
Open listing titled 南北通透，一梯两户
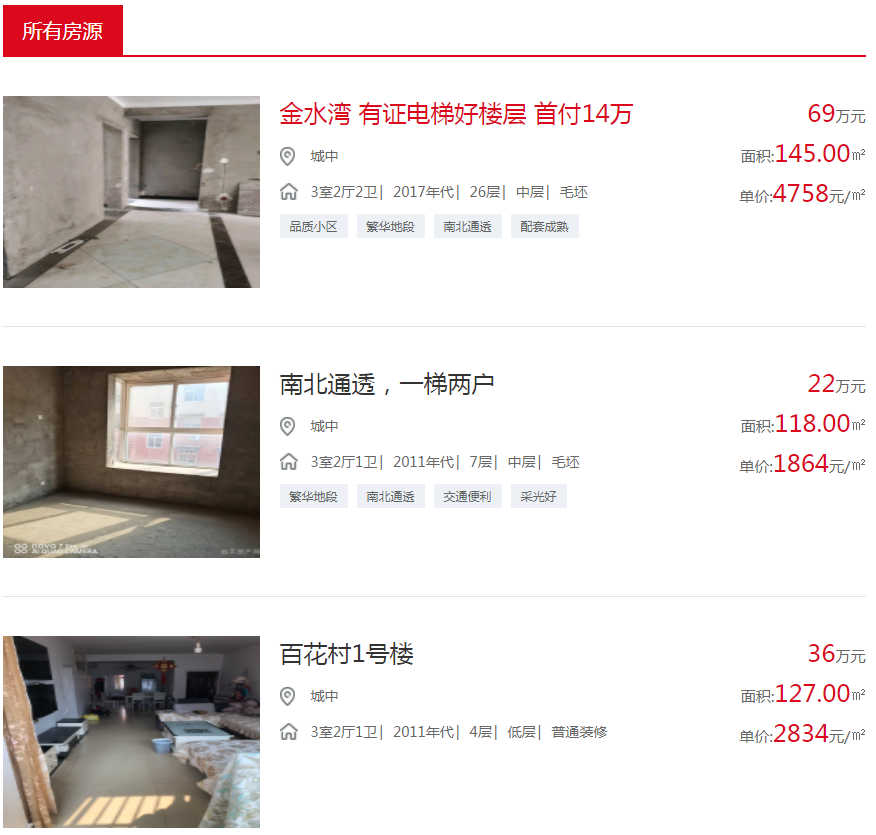(387, 384)
